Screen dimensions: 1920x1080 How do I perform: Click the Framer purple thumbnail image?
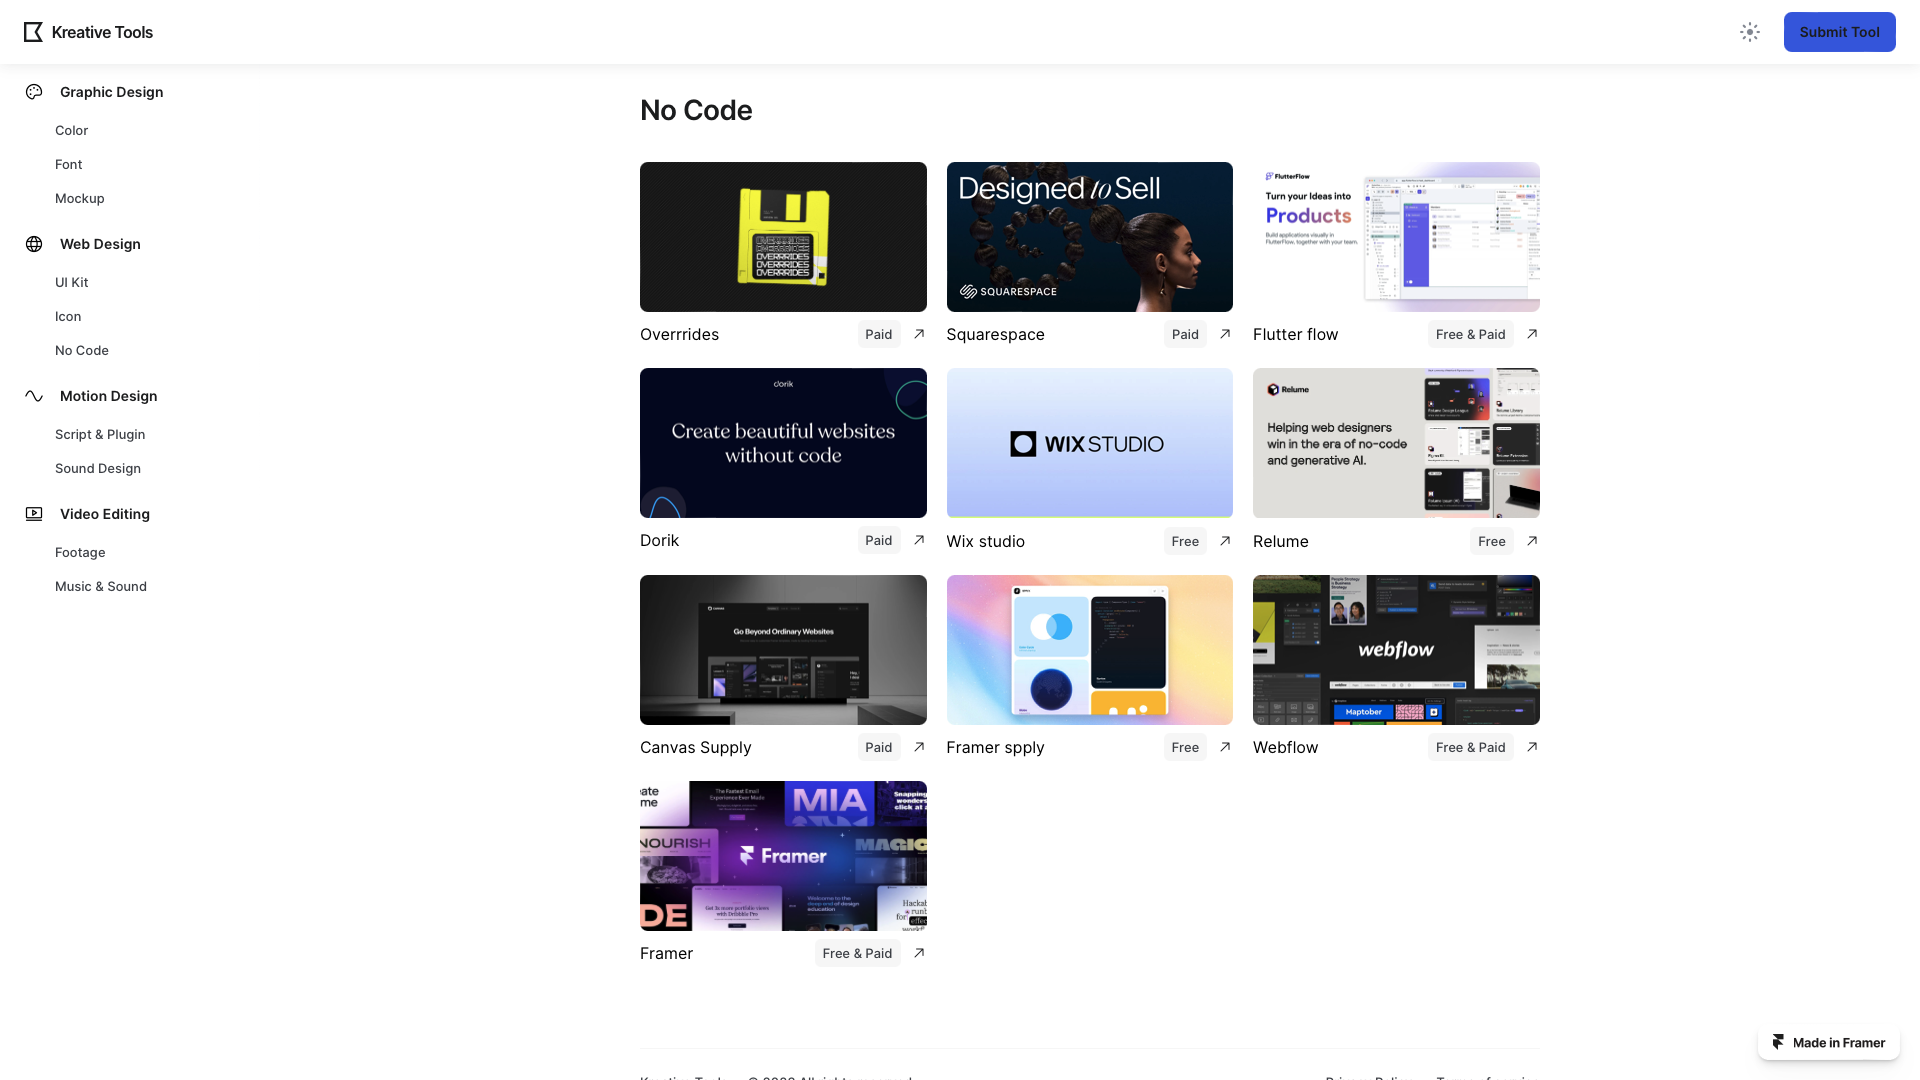click(783, 856)
